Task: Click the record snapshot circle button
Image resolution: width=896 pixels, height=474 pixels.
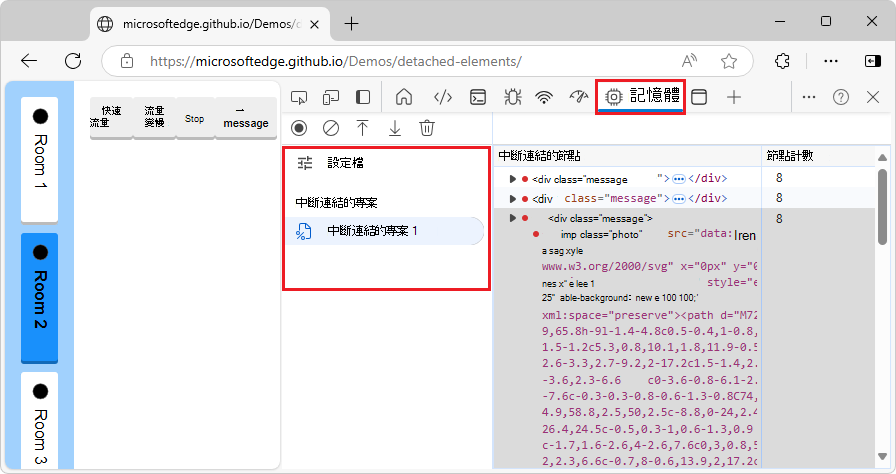Action: pyautogui.click(x=299, y=128)
